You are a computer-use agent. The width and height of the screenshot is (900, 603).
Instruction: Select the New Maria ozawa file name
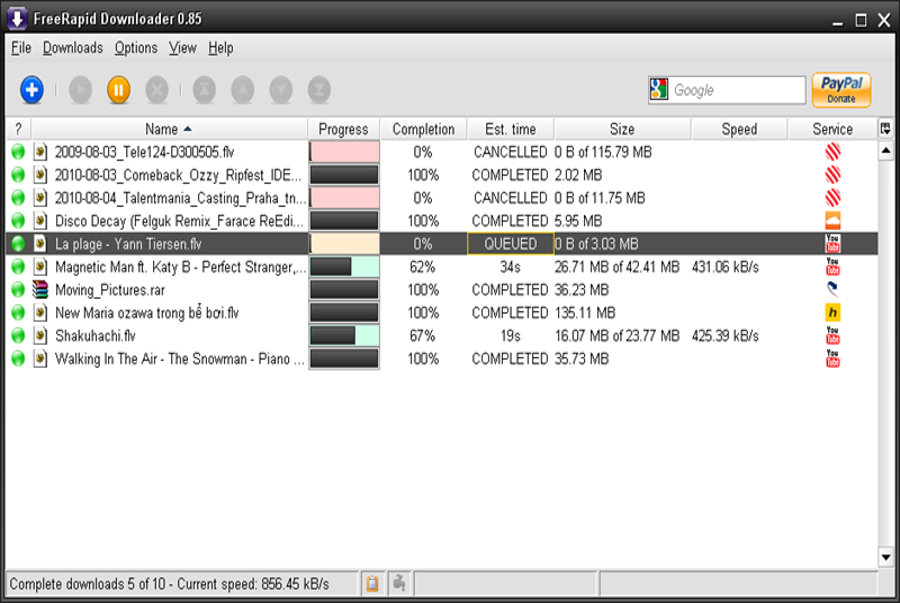point(147,313)
